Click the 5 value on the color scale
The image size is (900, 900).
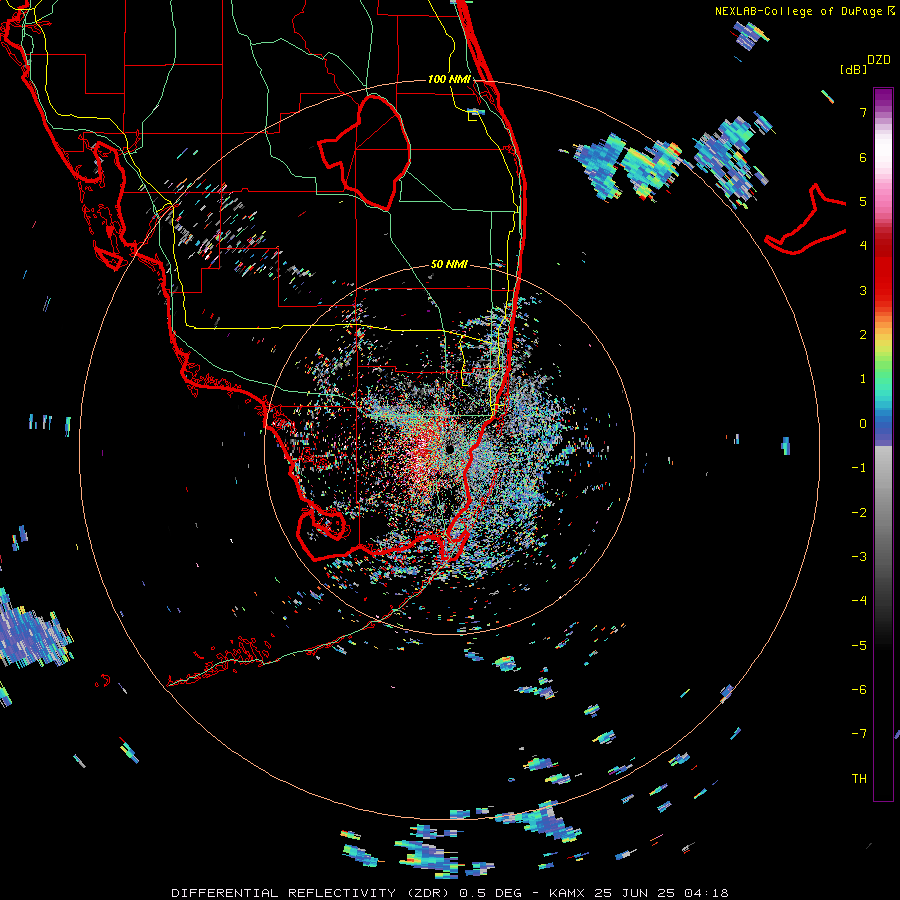863,201
